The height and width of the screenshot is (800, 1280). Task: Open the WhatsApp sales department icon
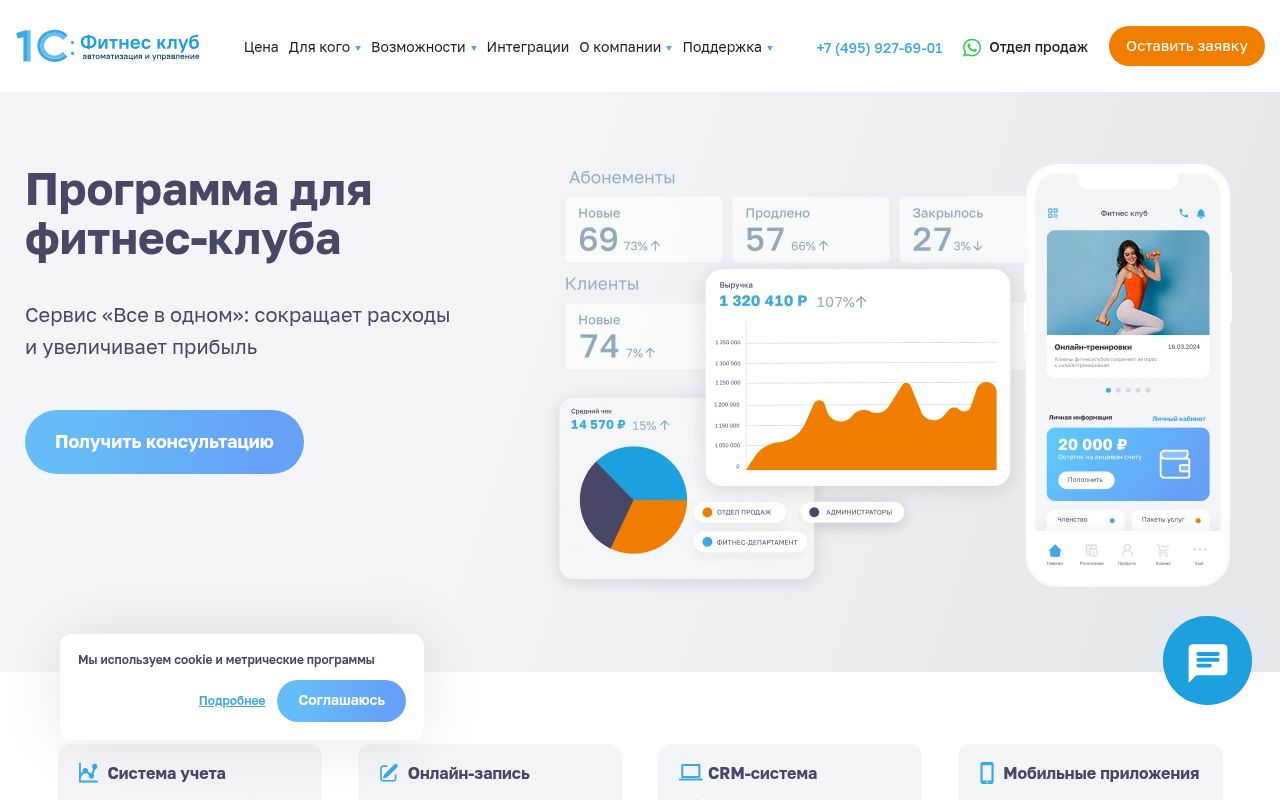[971, 47]
